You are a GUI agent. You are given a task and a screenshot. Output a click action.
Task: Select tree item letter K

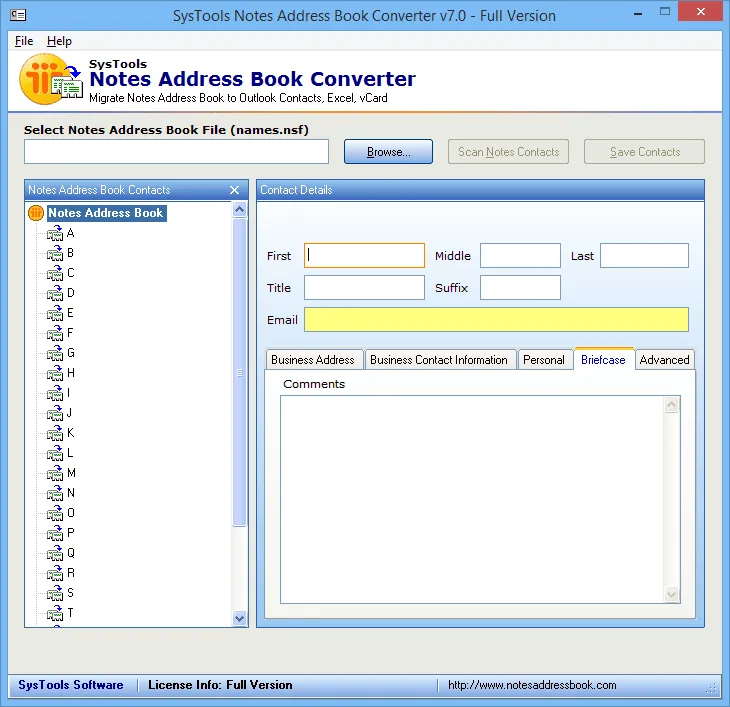71,433
